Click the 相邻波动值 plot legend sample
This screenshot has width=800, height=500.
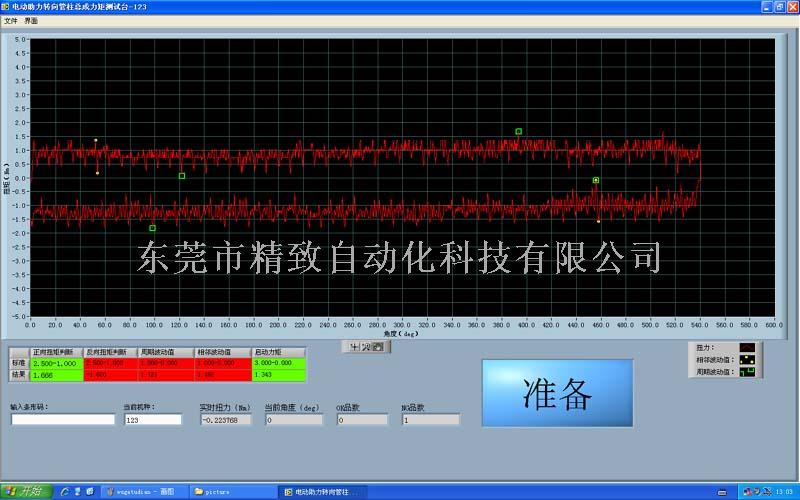click(x=747, y=360)
